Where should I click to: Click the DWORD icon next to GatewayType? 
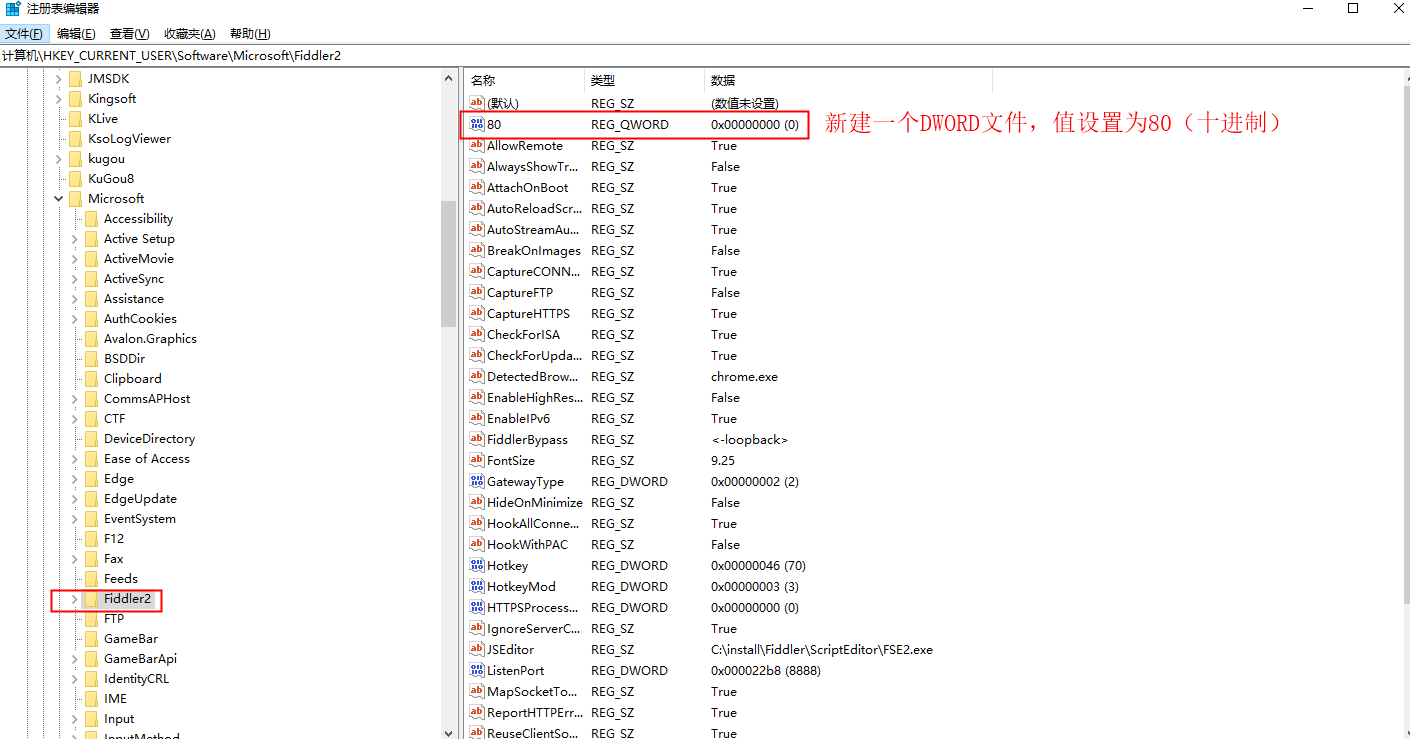(x=477, y=481)
